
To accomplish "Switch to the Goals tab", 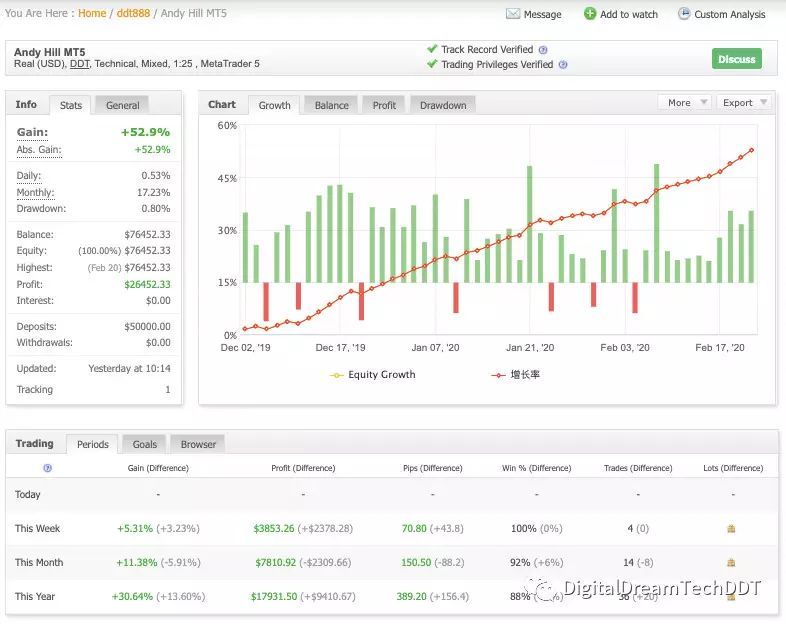I will 144,444.
